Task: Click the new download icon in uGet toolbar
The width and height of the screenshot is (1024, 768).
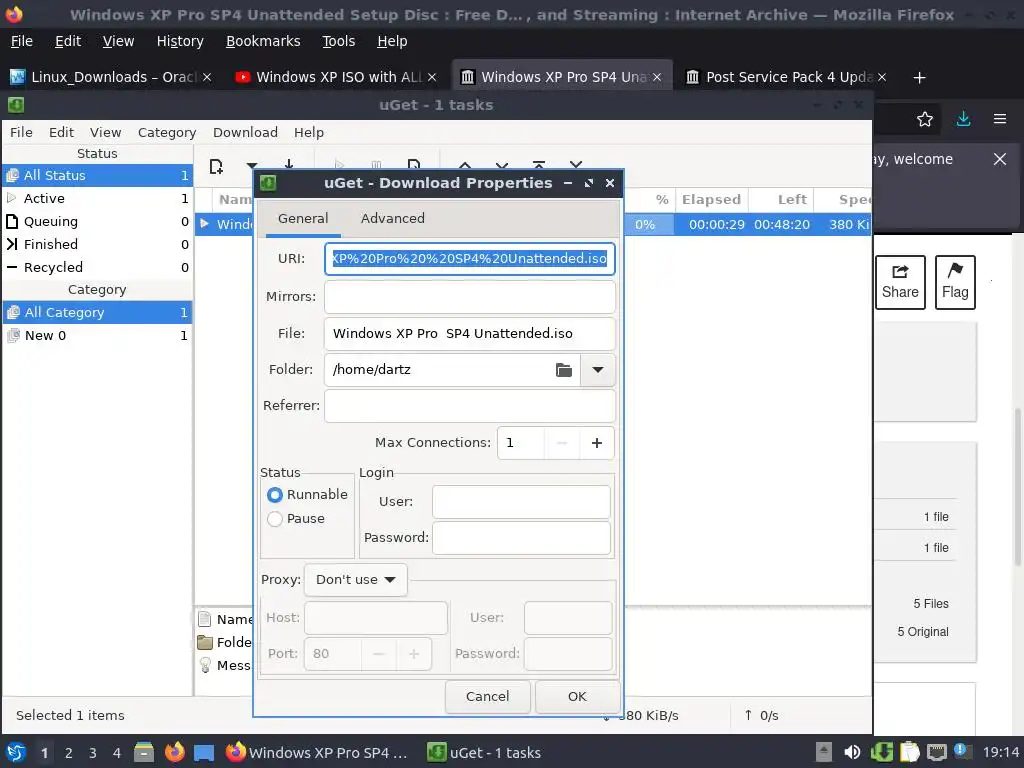Action: (x=216, y=167)
